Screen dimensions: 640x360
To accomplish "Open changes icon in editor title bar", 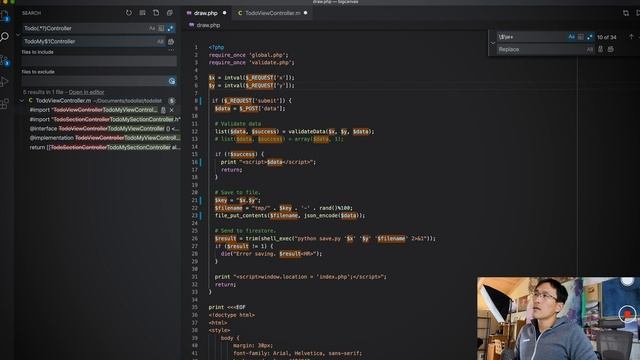I will click(626, 13).
